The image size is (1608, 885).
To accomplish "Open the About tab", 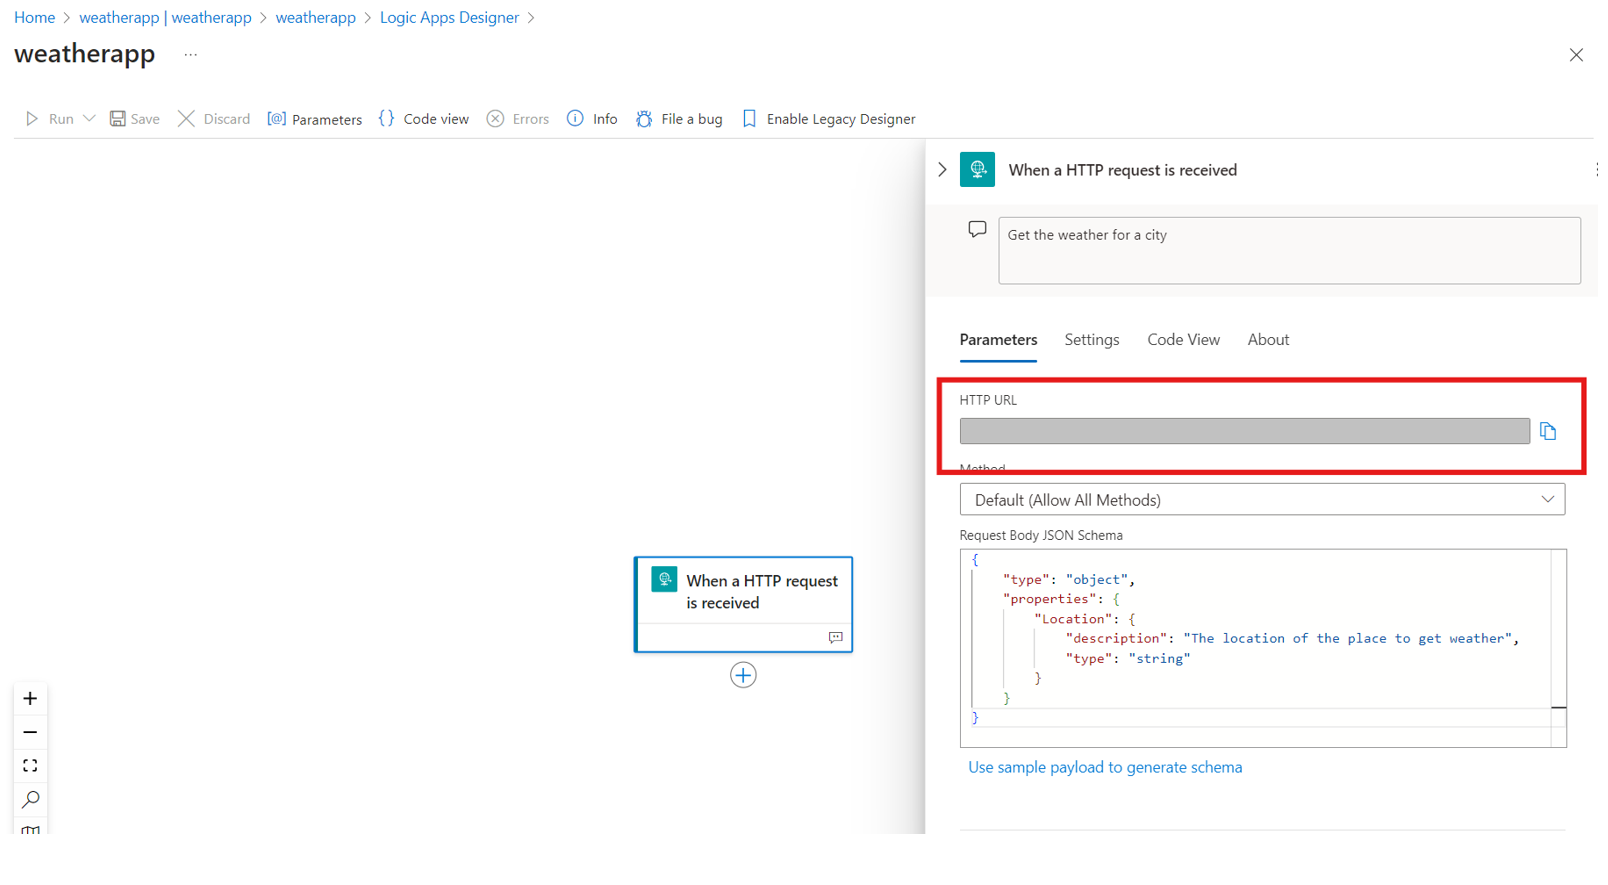I will coord(1268,340).
